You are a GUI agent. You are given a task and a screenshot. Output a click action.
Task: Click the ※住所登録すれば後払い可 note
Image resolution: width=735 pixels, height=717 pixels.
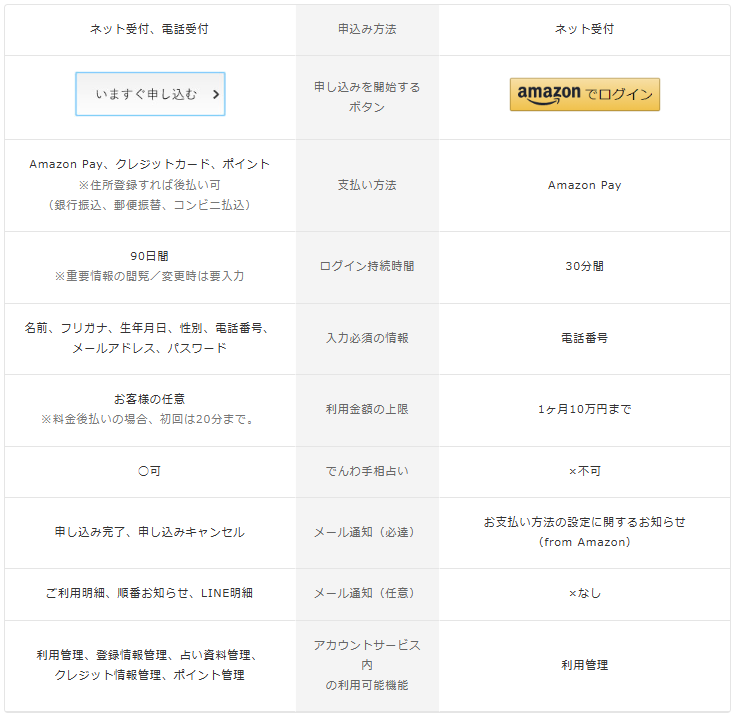coord(149,185)
